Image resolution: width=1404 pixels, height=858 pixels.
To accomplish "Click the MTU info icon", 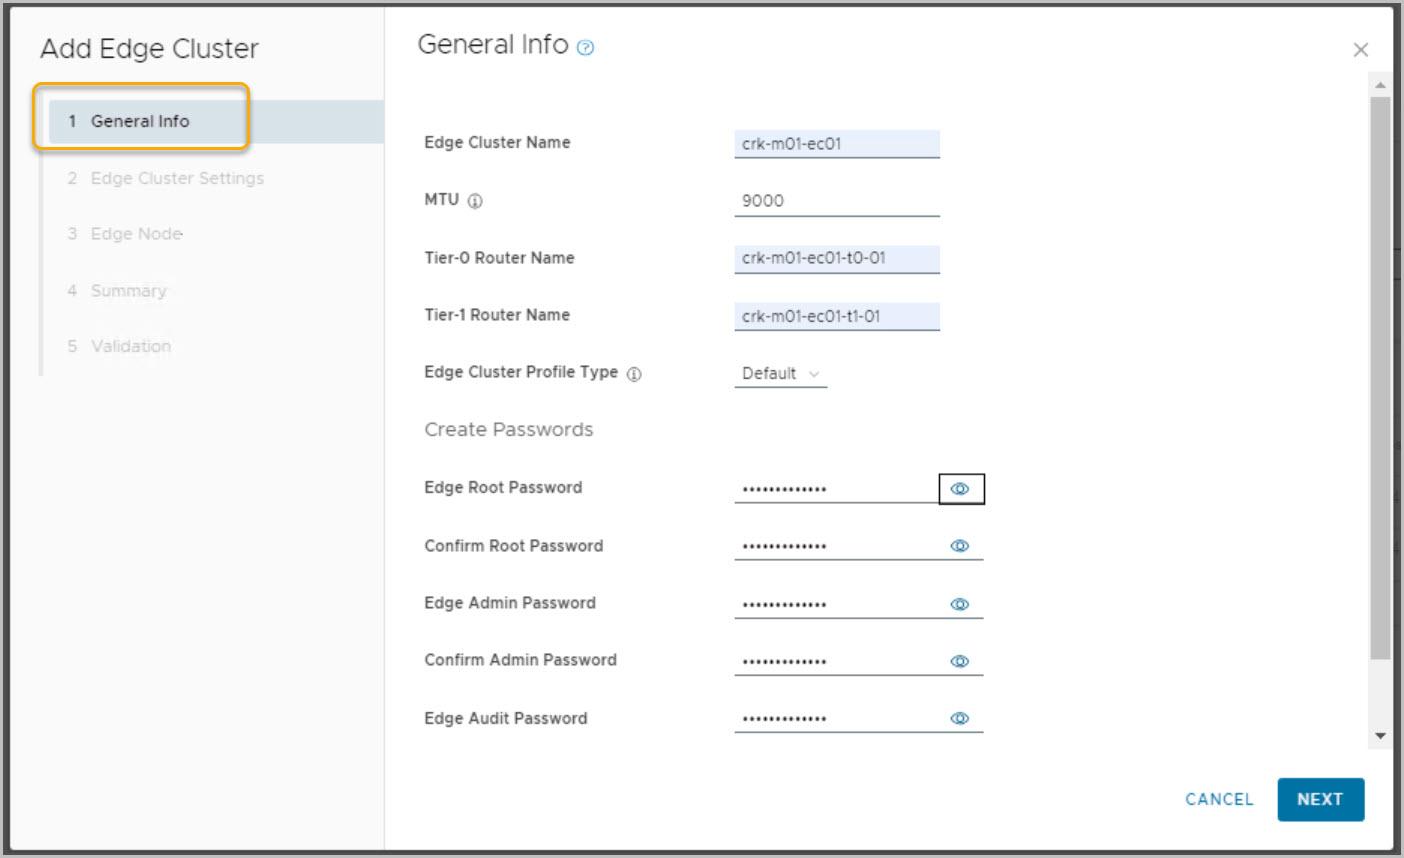I will (475, 201).
